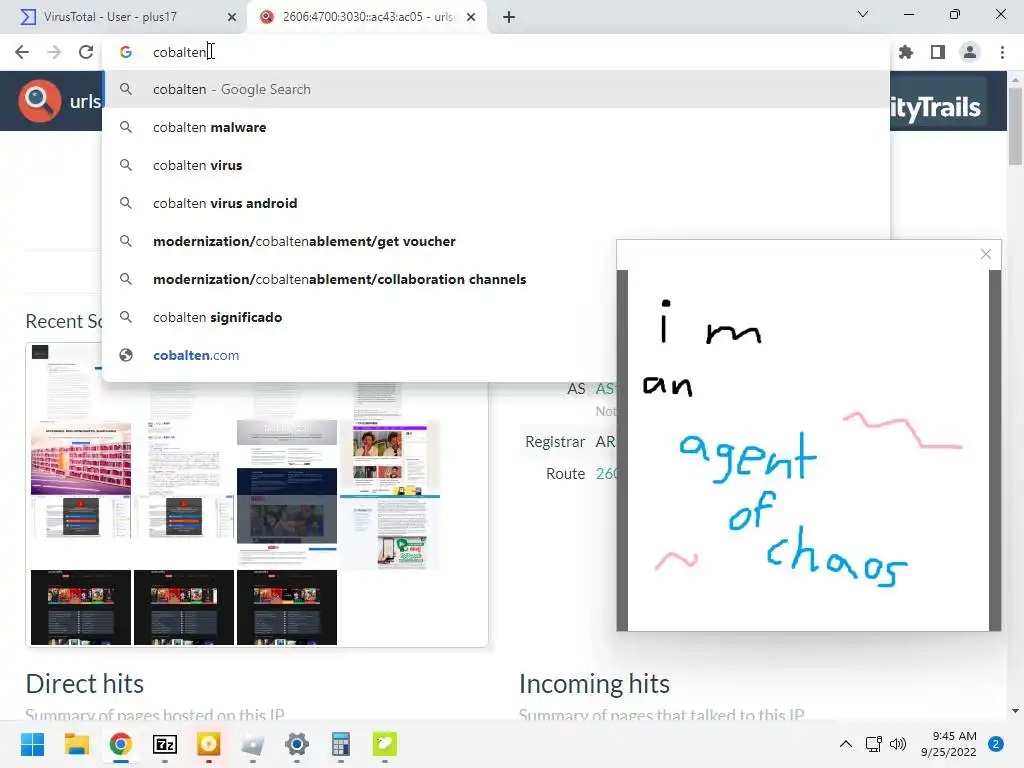Reload the current page
Viewport: 1024px width, 768px height.
[86, 52]
